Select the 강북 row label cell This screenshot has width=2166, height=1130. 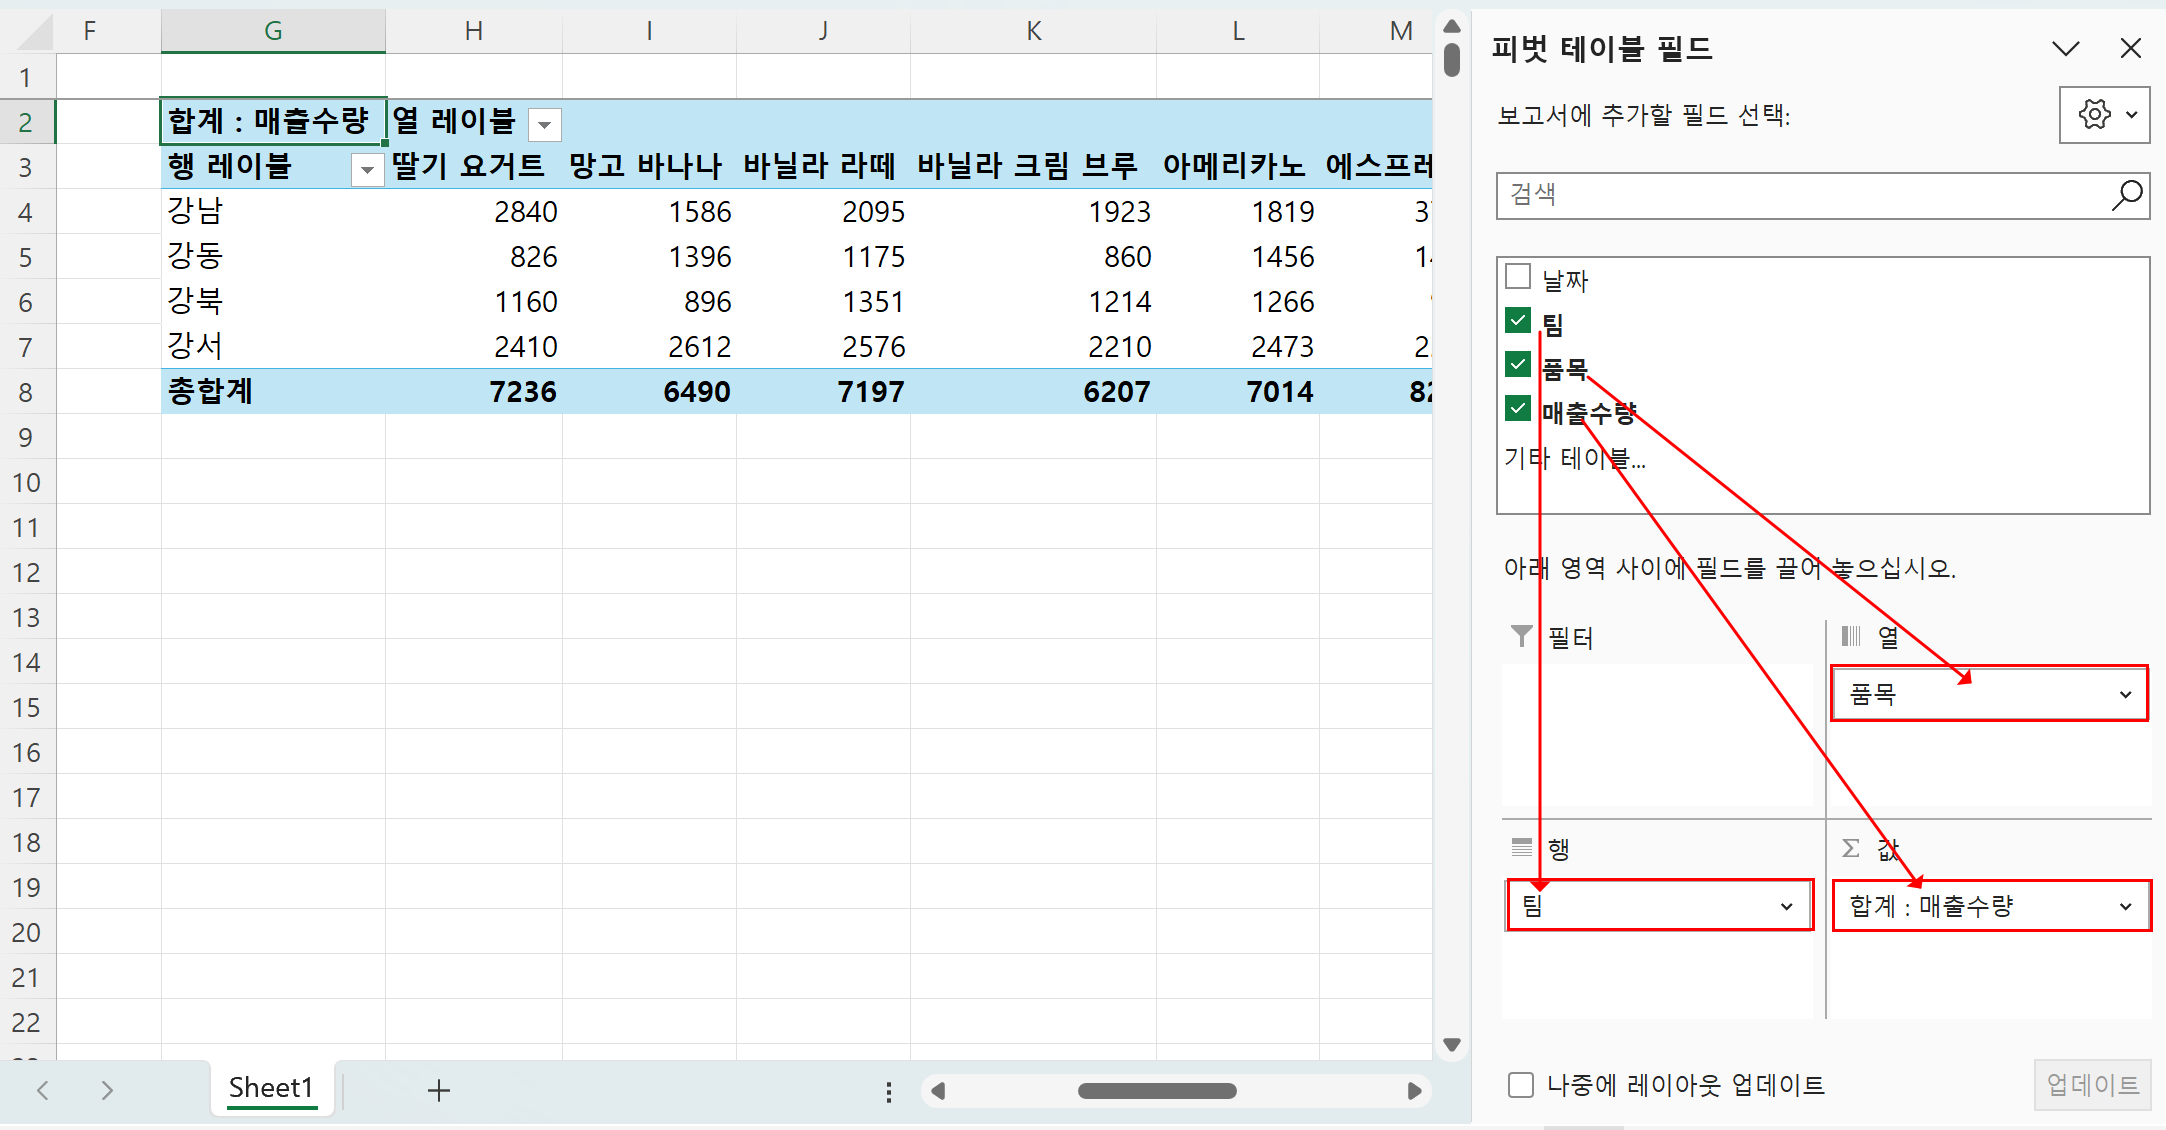(273, 301)
